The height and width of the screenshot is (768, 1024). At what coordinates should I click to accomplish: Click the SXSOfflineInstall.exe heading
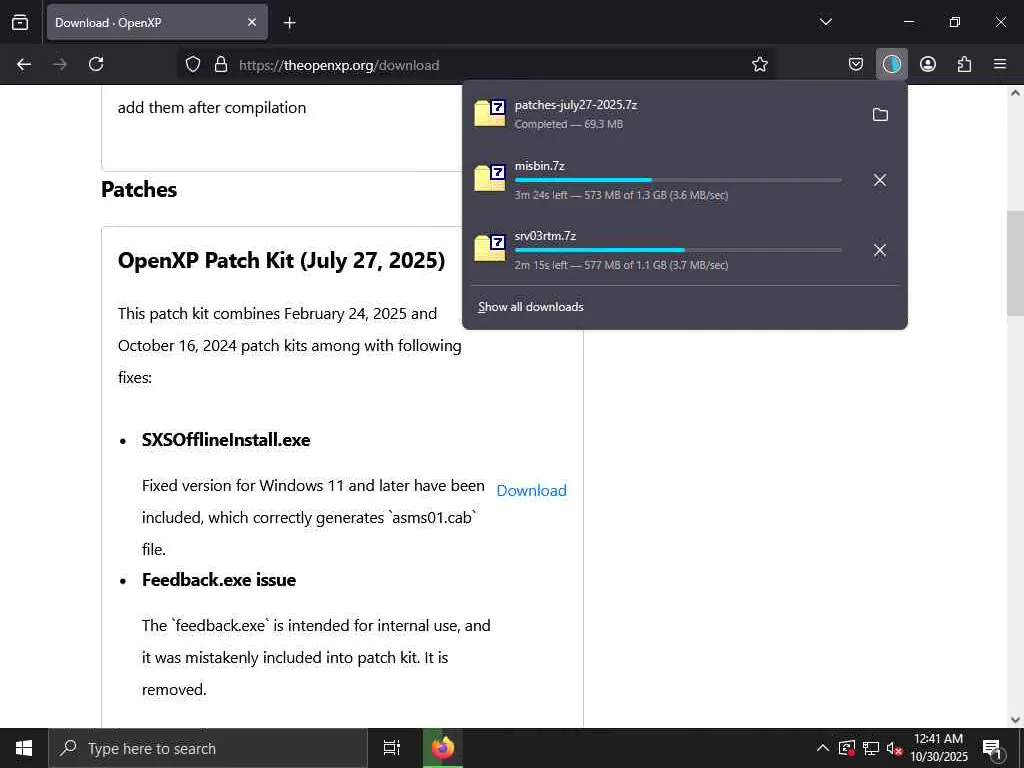[x=226, y=440]
